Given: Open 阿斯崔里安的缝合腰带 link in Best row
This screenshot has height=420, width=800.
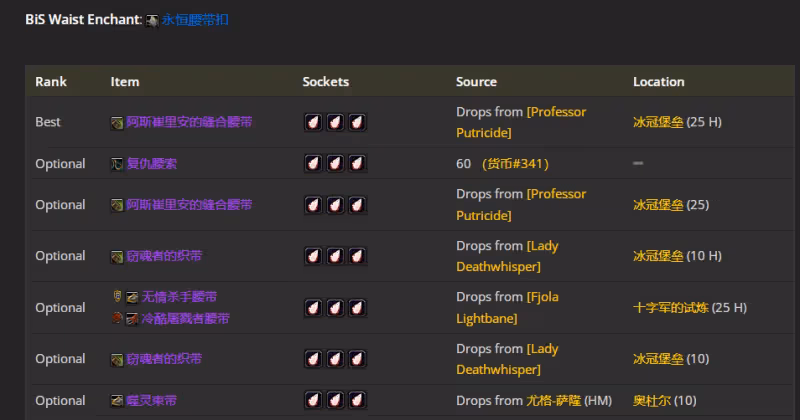Looking at the screenshot, I should click(x=189, y=122).
